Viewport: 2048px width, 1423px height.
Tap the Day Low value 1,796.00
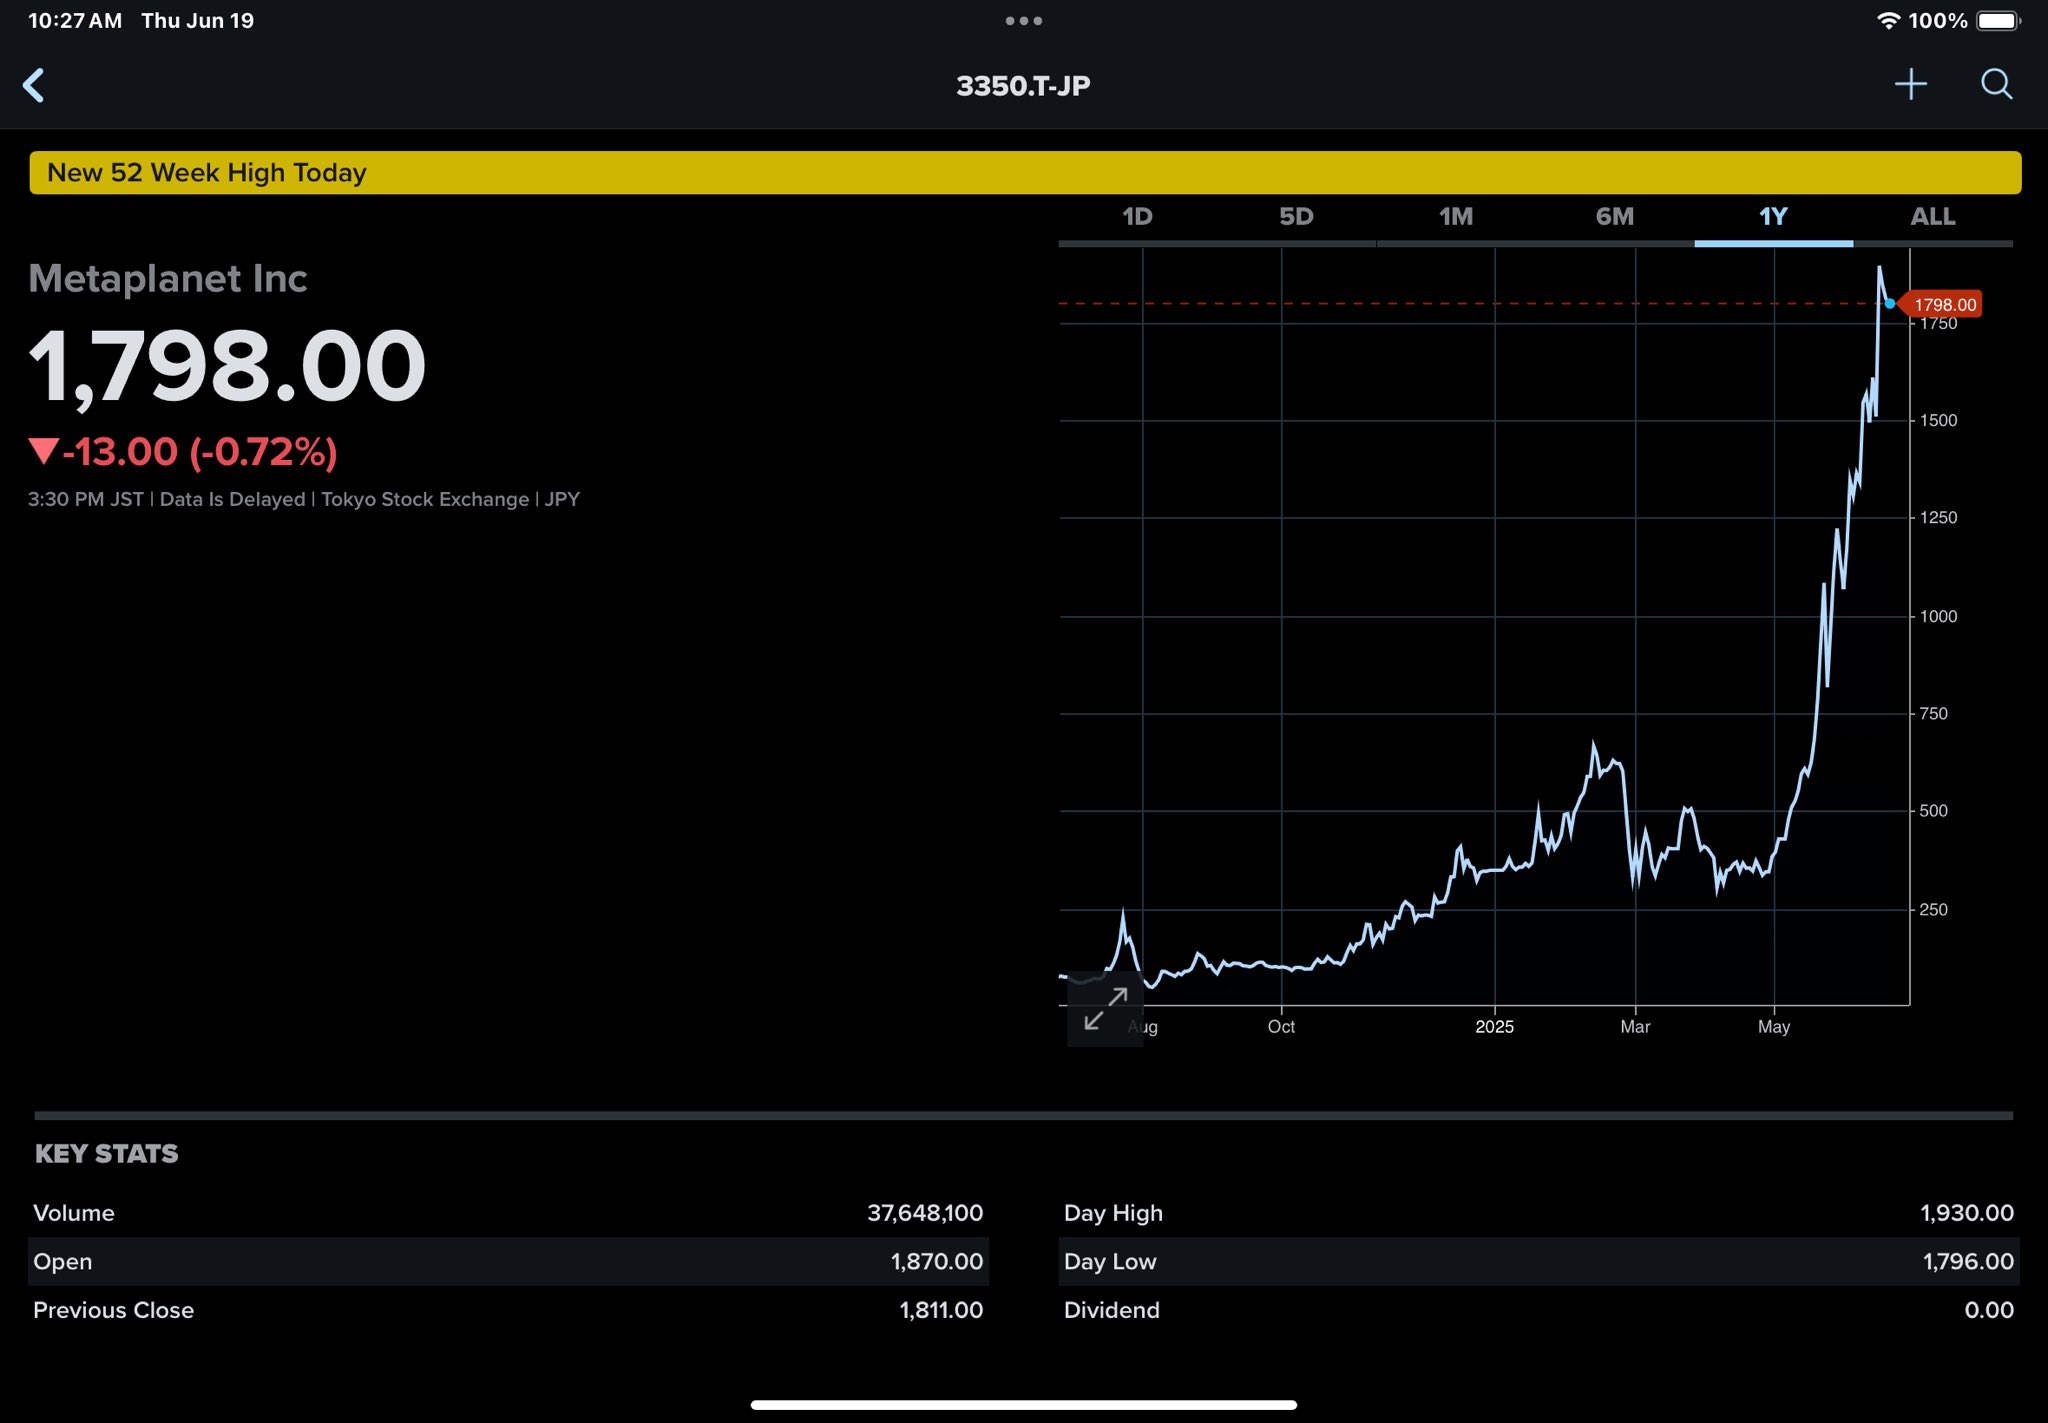1968,1262
